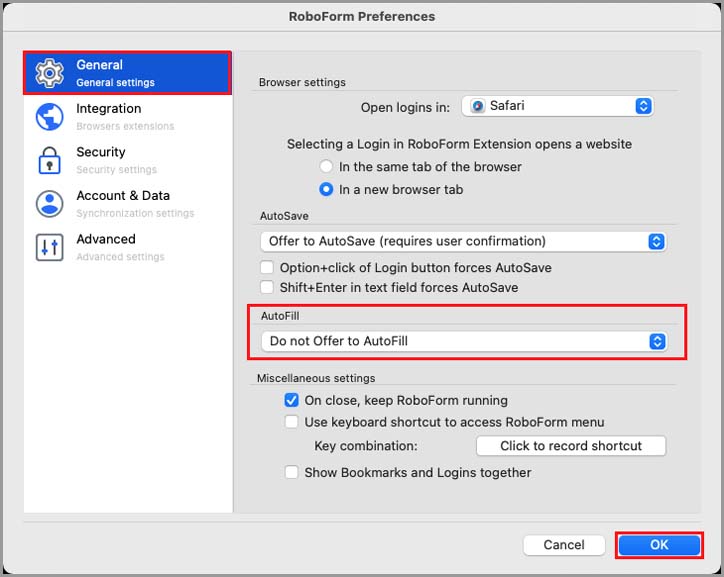The width and height of the screenshot is (724, 577).
Task: Open the Do not Offer to AutoFill dropdown
Action: (464, 341)
